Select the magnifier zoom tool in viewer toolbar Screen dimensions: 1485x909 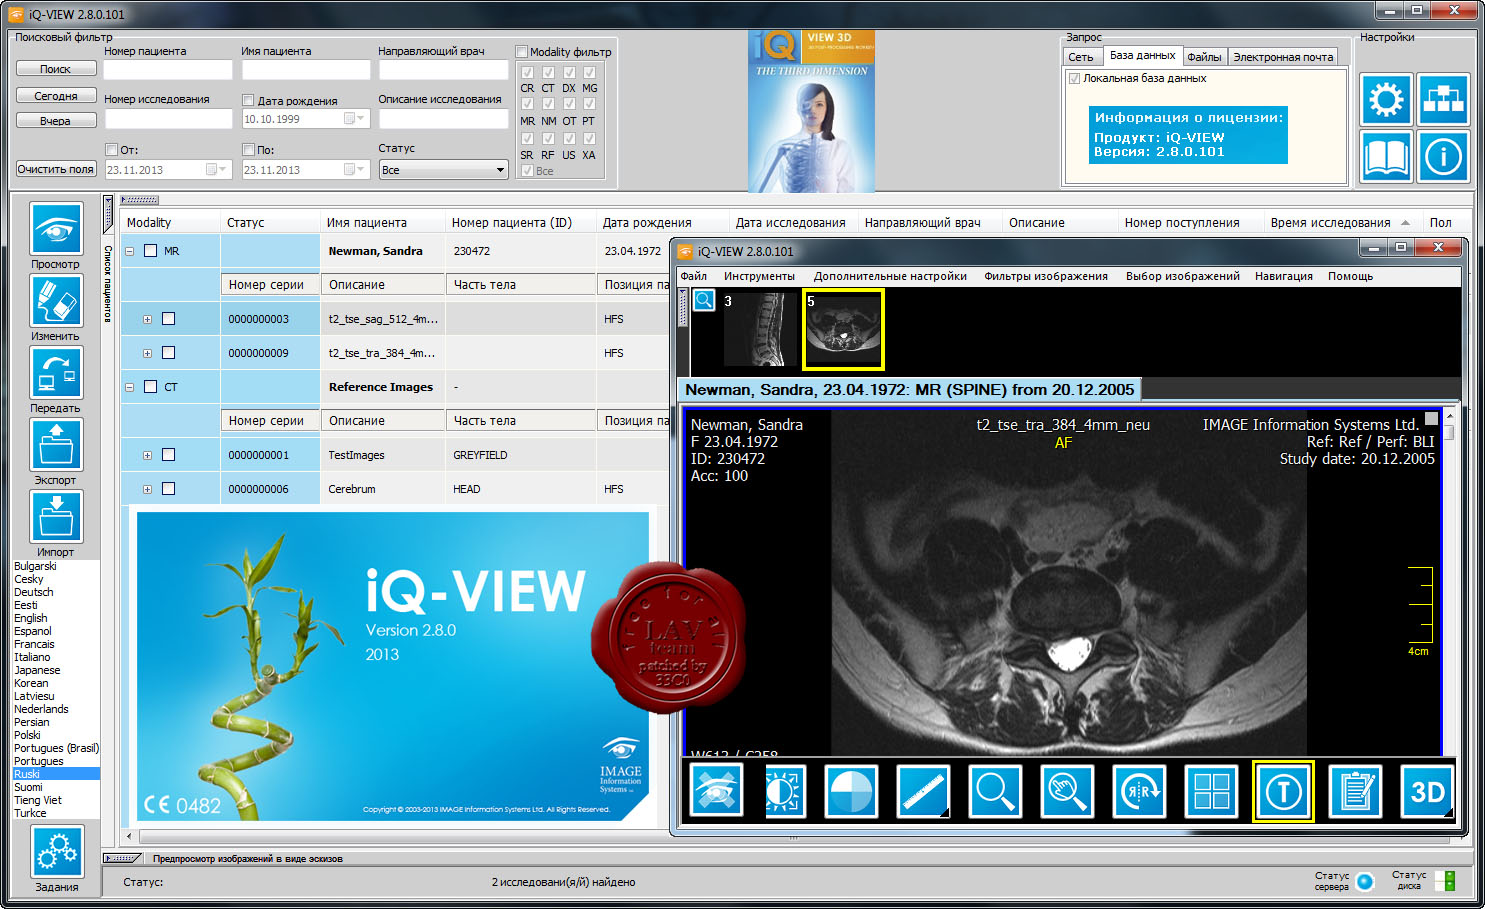(995, 791)
